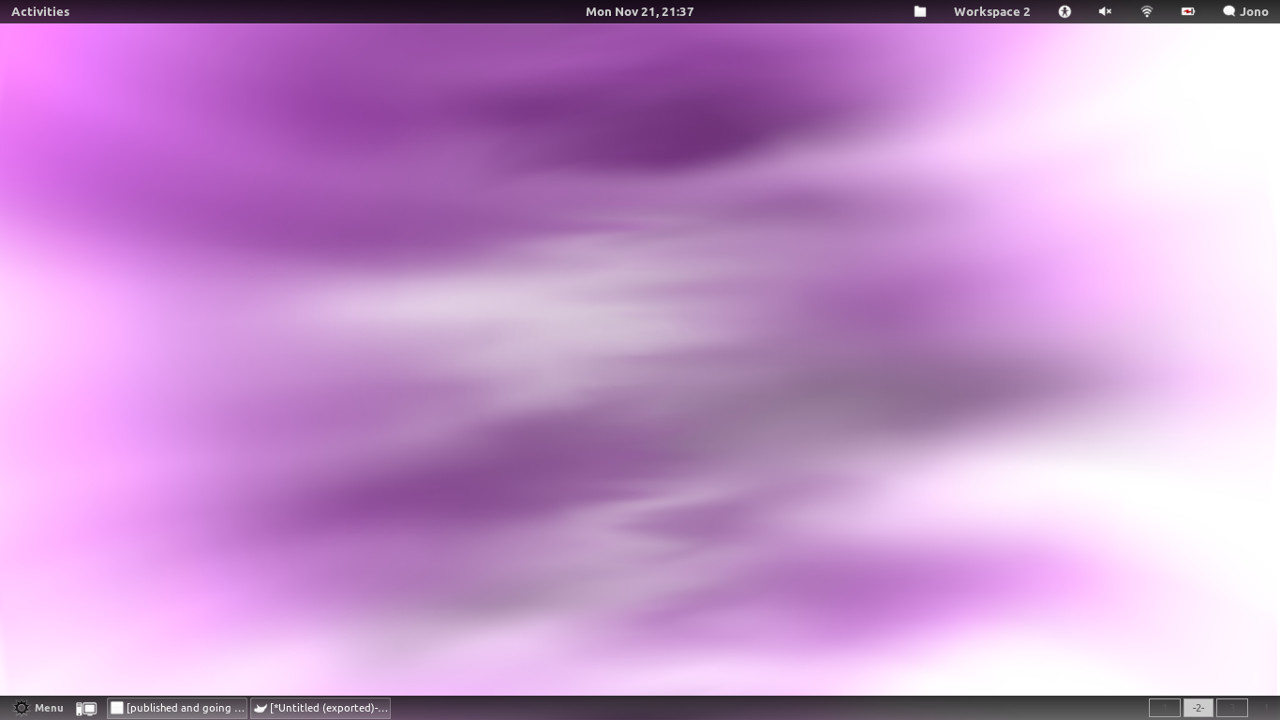Select workspace -2- in the pager
The height and width of the screenshot is (720, 1280).
coord(1198,708)
